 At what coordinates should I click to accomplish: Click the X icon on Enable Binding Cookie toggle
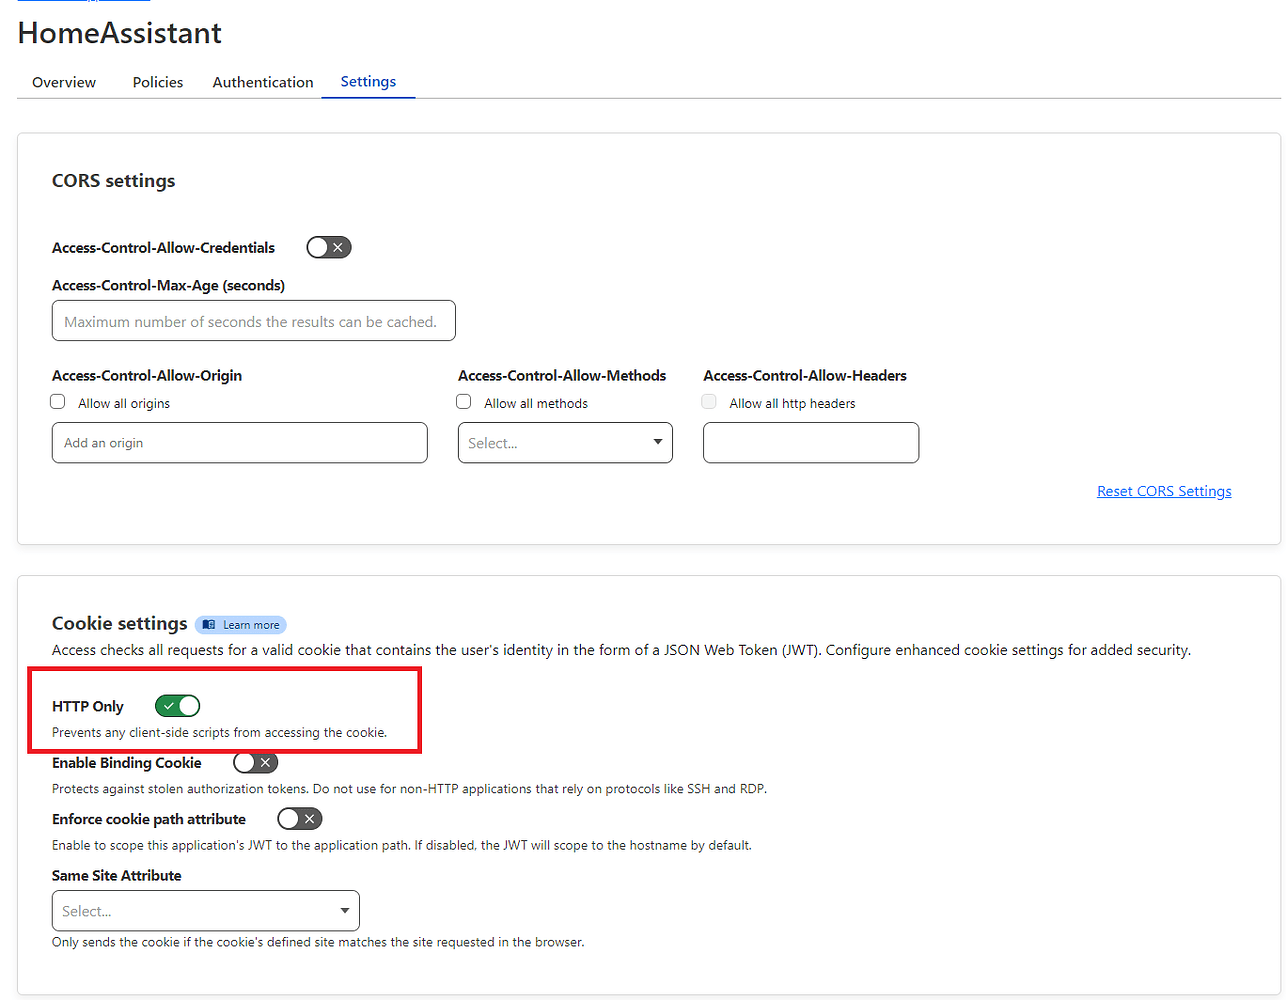point(264,762)
